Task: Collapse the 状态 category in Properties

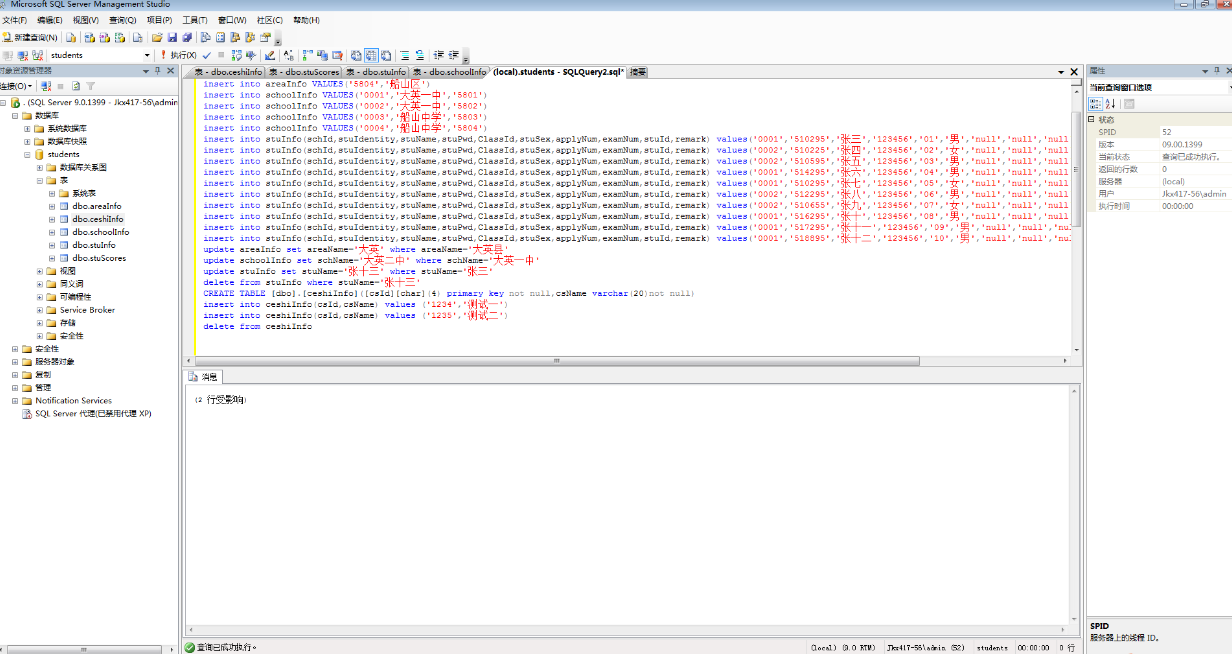Action: (1092, 119)
